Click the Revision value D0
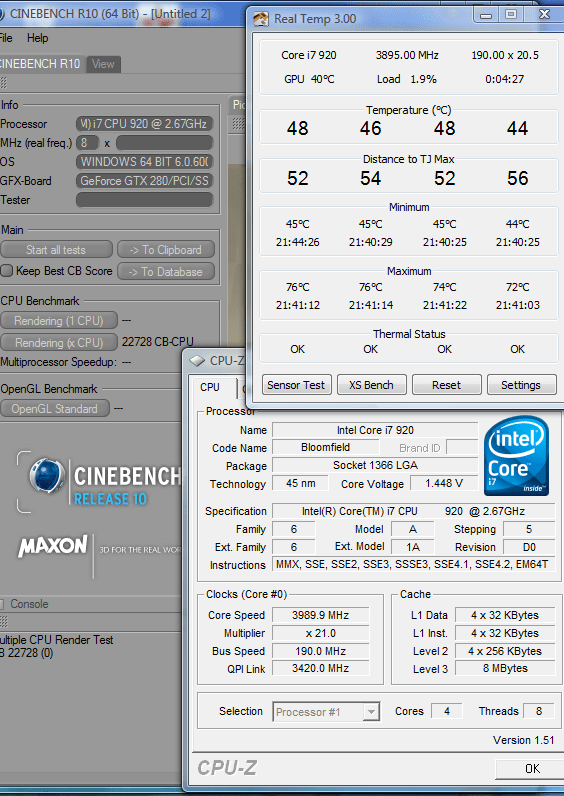Viewport: 564px width, 796px height. click(529, 547)
